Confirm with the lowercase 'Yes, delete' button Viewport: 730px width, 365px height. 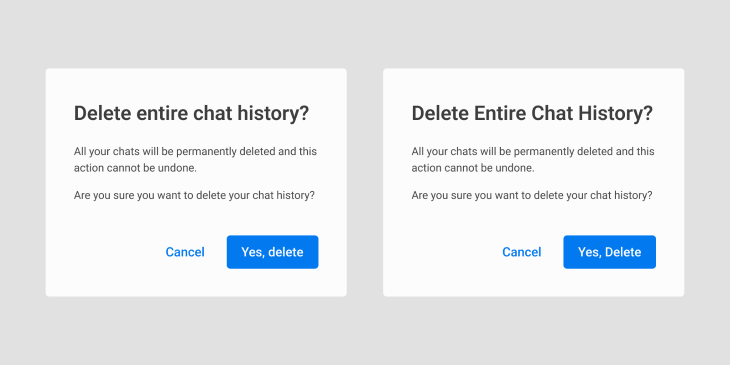272,252
